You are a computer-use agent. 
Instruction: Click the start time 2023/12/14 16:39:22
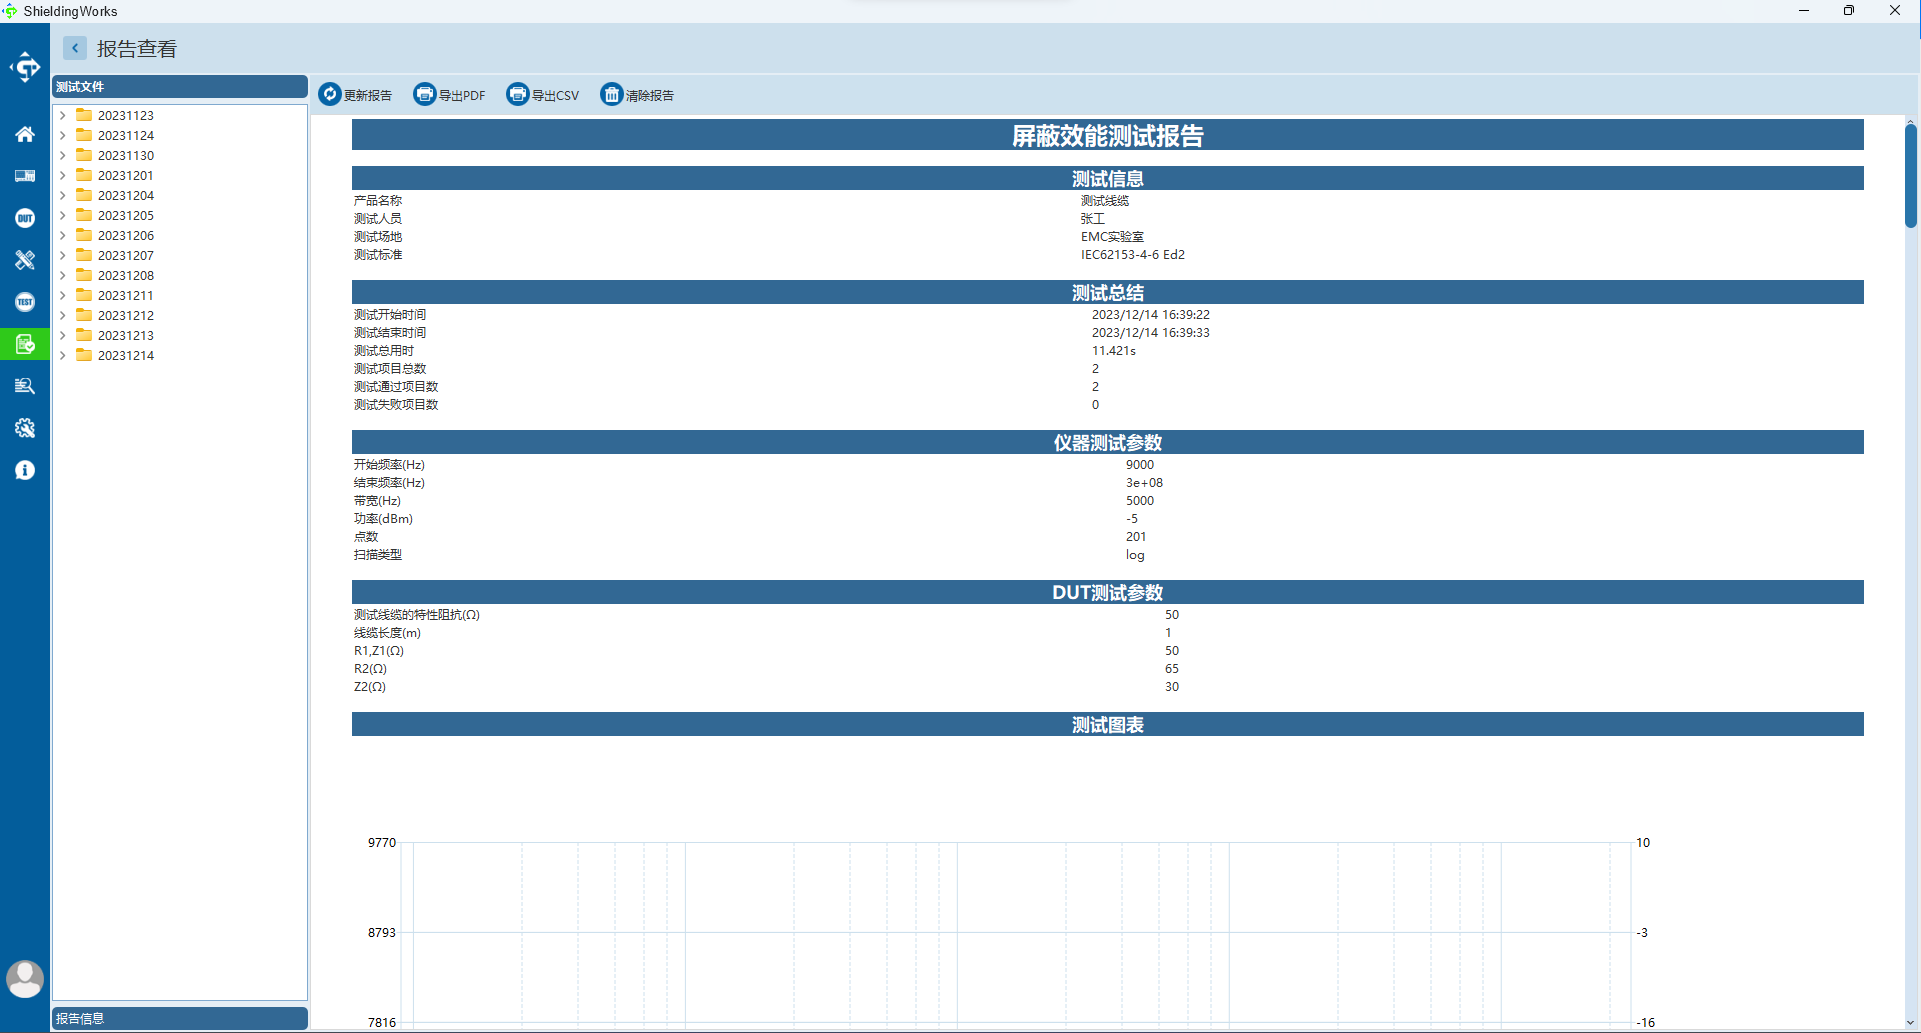pyautogui.click(x=1150, y=315)
